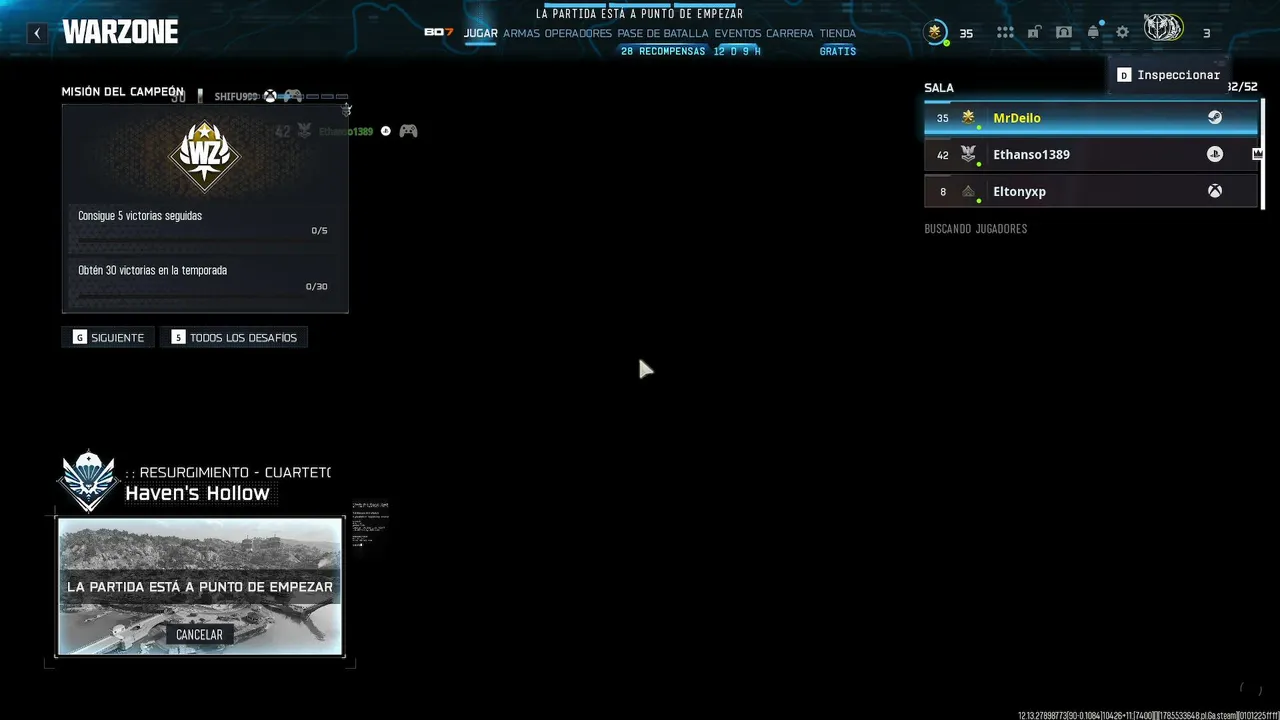
Task: Select the Ethanso1389 player row
Action: (1091, 154)
